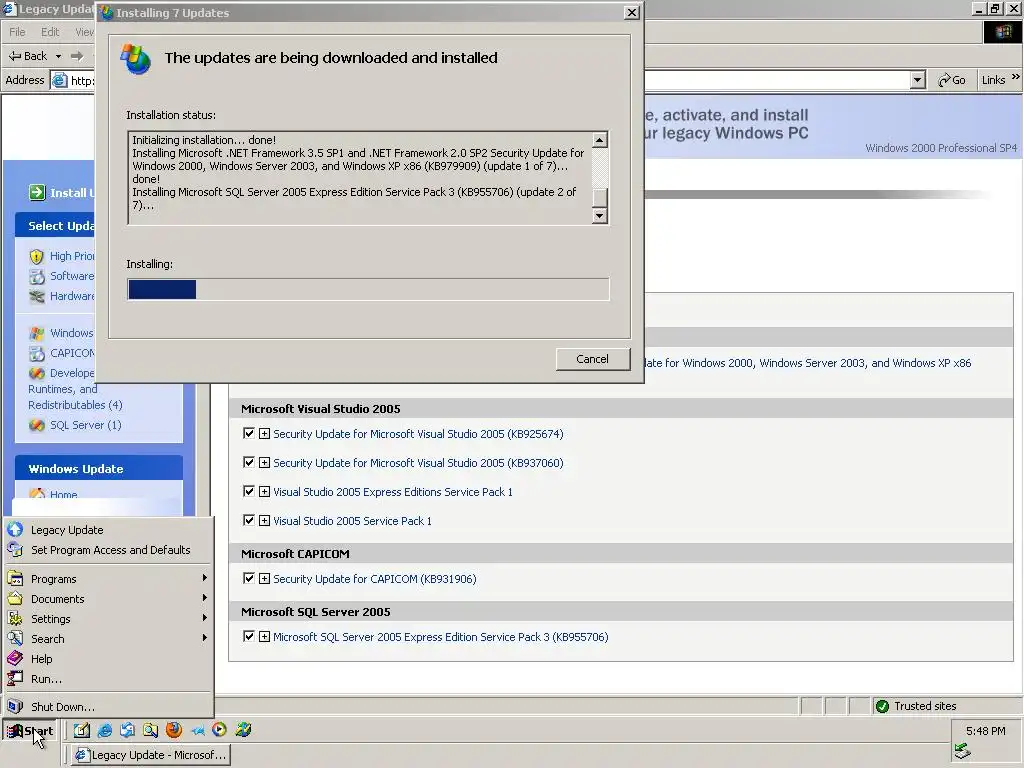This screenshot has width=1024, height=768.
Task: Click the Trusted sites zone indicator
Action: 916,706
